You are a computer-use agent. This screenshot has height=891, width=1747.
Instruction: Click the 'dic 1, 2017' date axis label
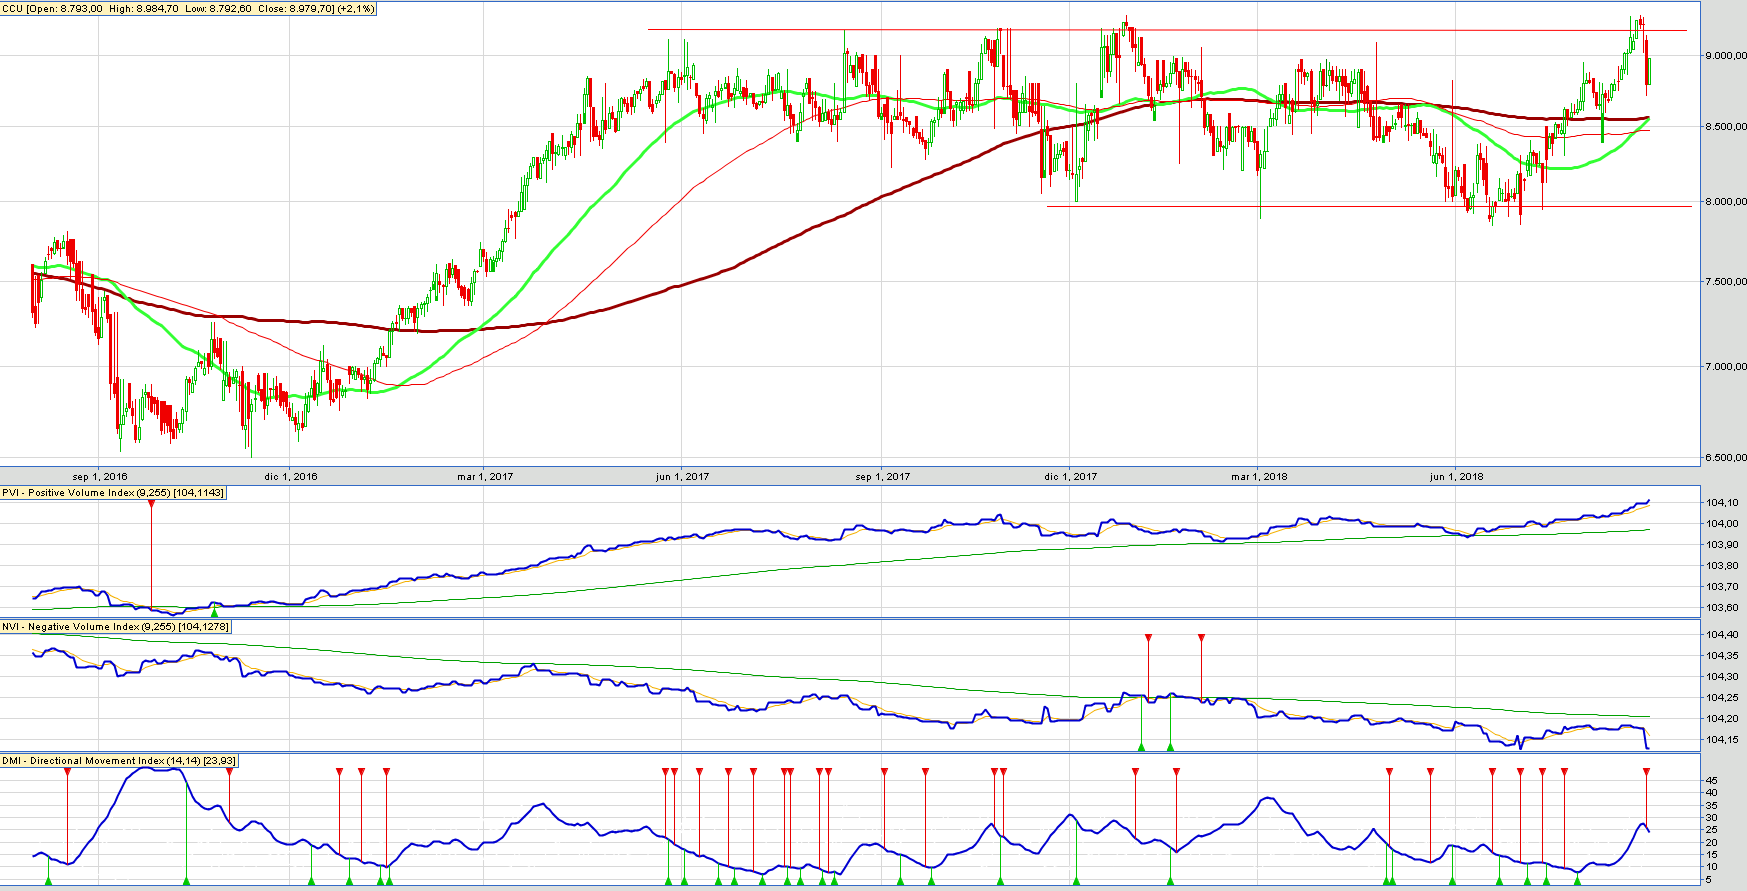click(x=1070, y=476)
